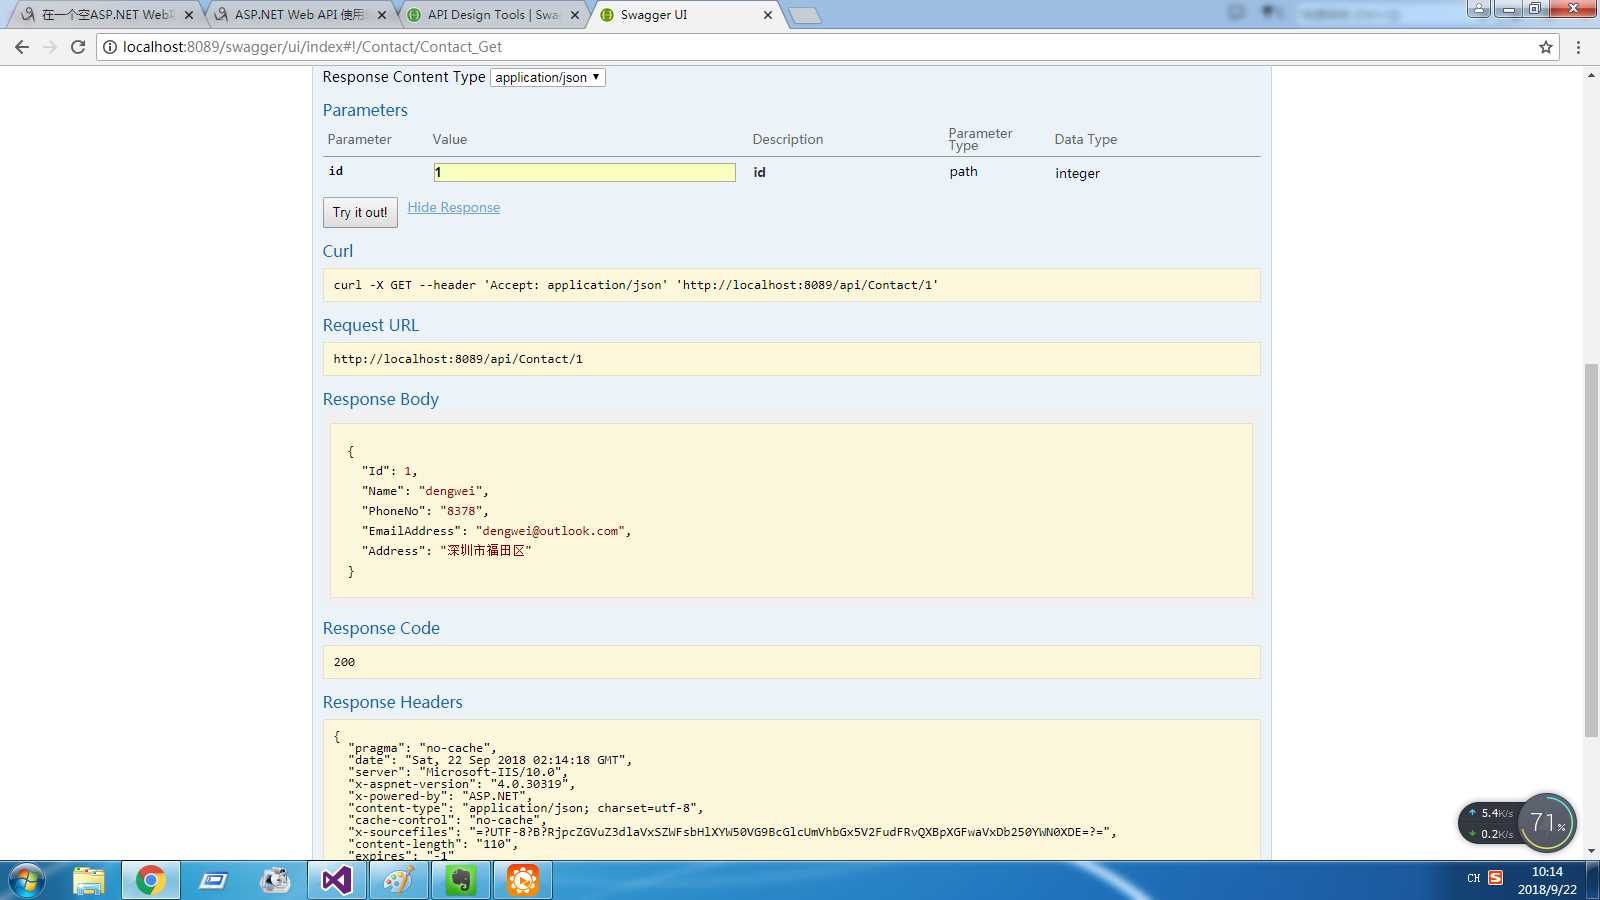This screenshot has height=900, width=1600.
Task: Open the Chrome three-dot menu
Action: 1578,47
